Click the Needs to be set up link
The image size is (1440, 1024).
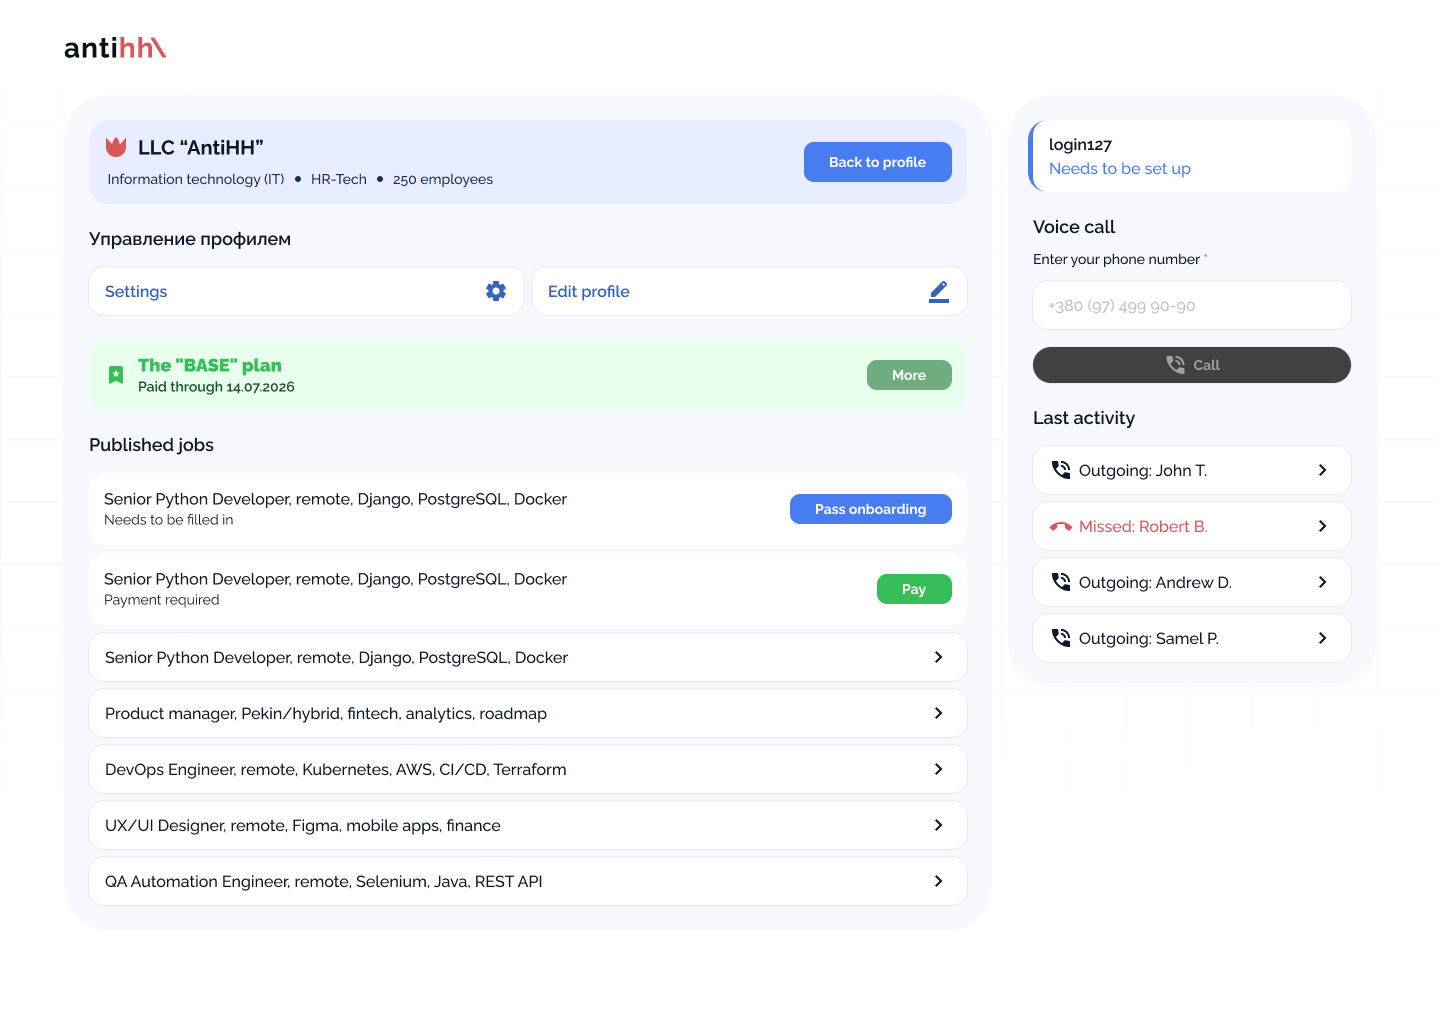pyautogui.click(x=1119, y=169)
